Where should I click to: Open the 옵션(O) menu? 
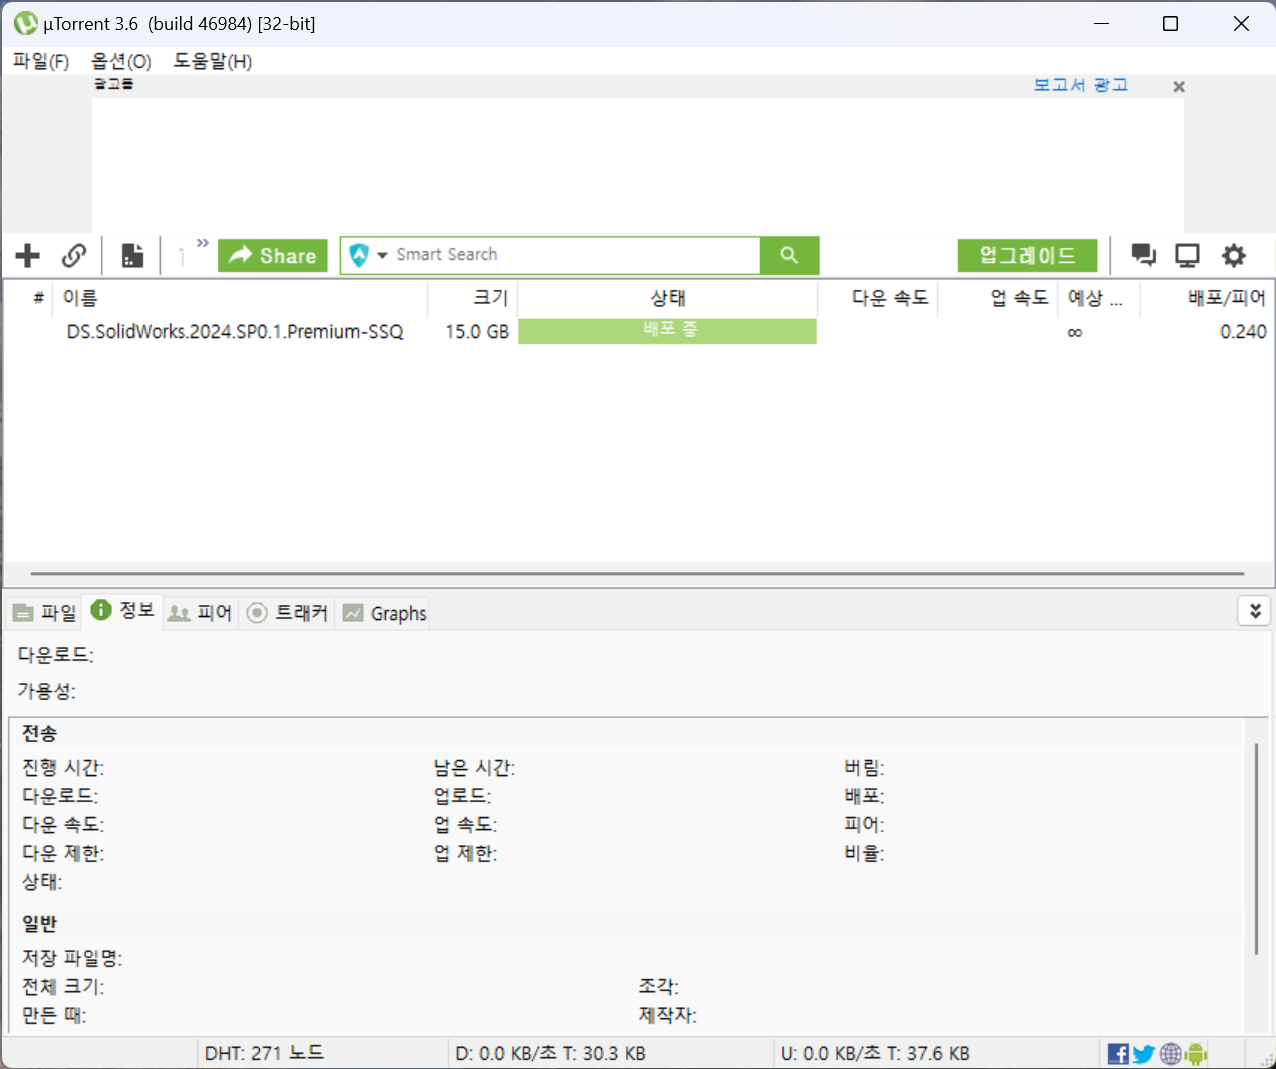point(121,61)
